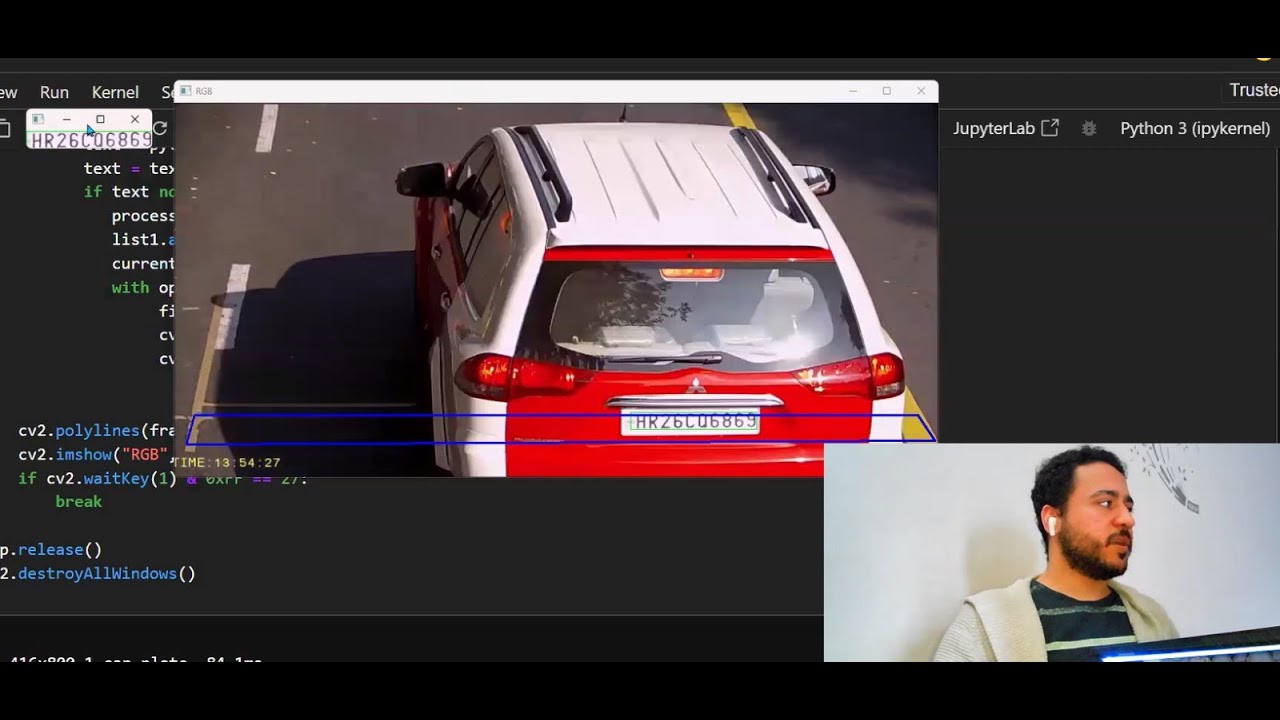The height and width of the screenshot is (720, 1280).
Task: Click the small plate window's app icon
Action: (x=38, y=119)
